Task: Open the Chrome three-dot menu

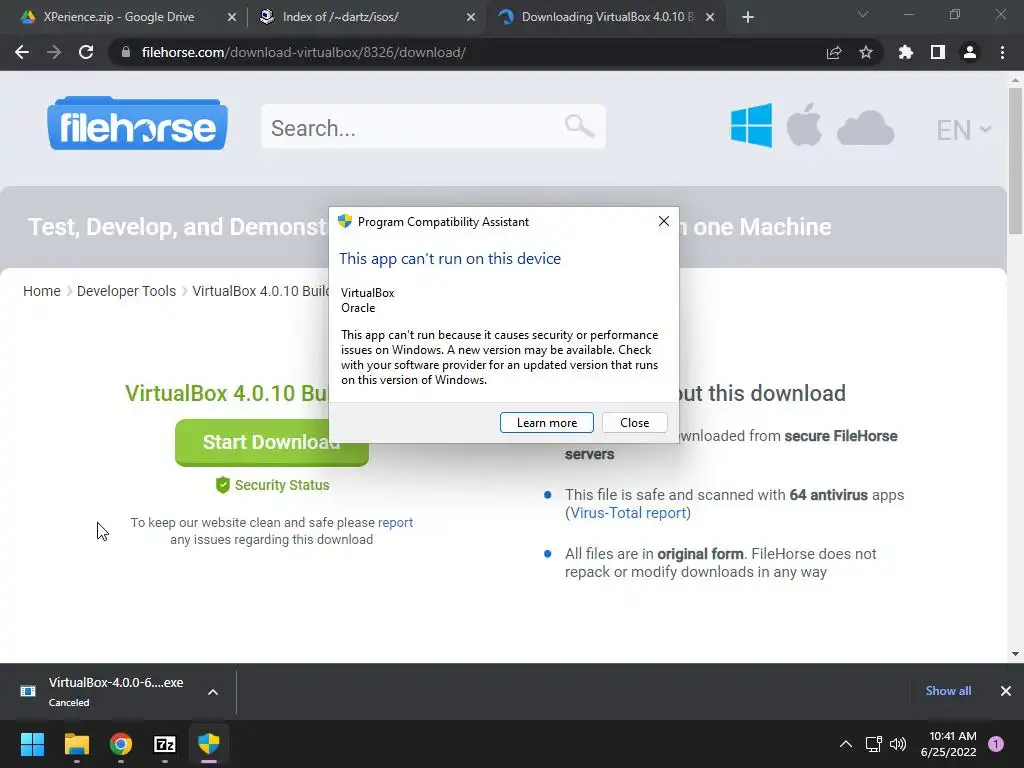Action: point(1002,52)
